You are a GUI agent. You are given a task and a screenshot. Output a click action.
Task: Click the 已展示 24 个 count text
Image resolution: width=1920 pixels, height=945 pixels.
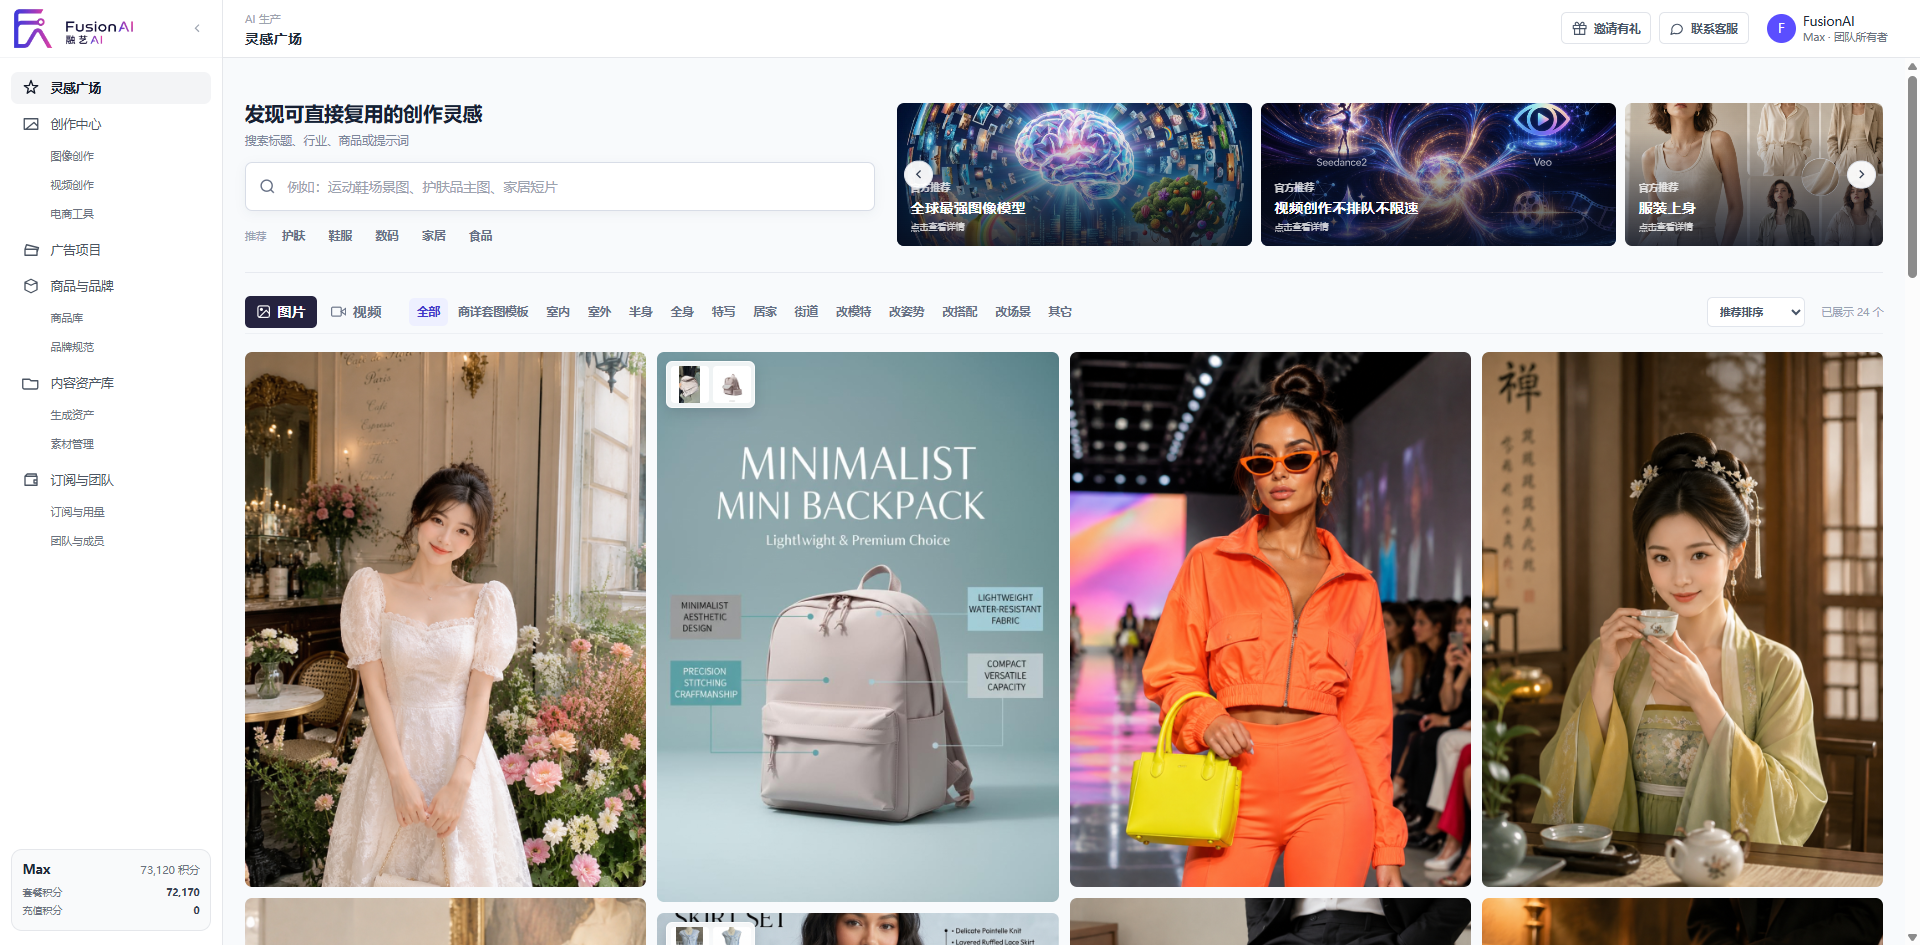point(1852,312)
